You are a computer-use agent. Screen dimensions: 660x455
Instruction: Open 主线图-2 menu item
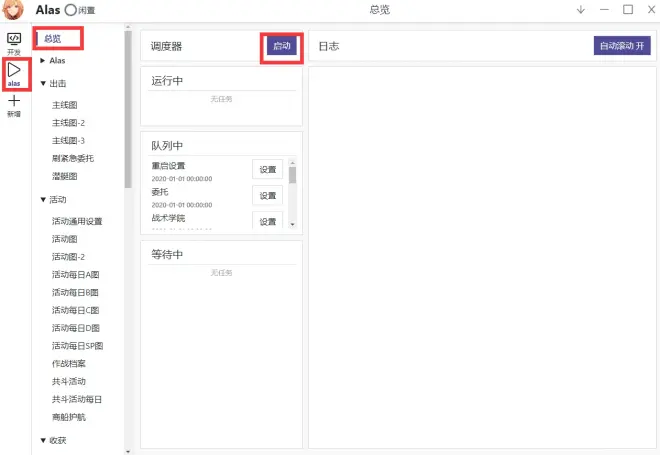tap(68, 123)
